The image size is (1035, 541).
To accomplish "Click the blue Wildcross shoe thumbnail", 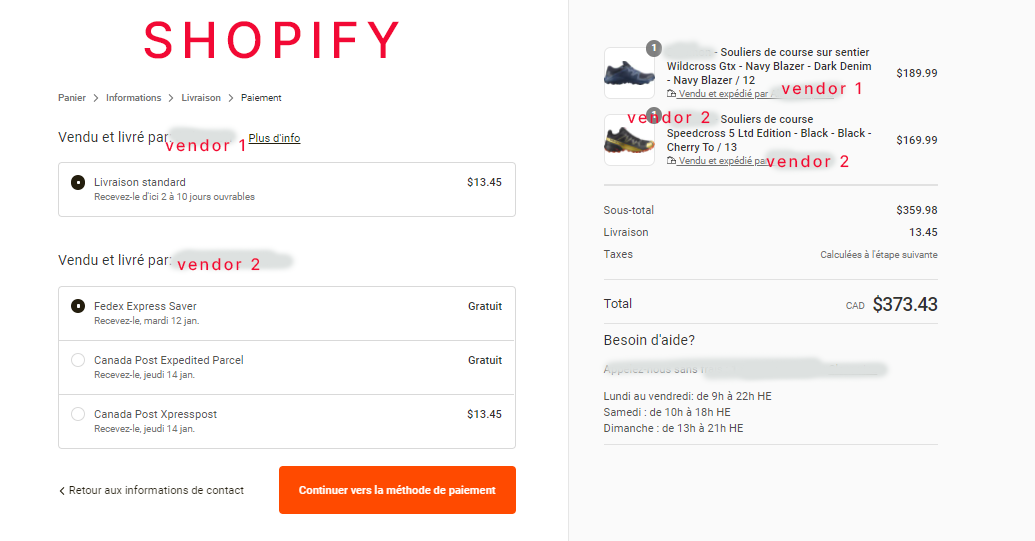I will click(629, 73).
